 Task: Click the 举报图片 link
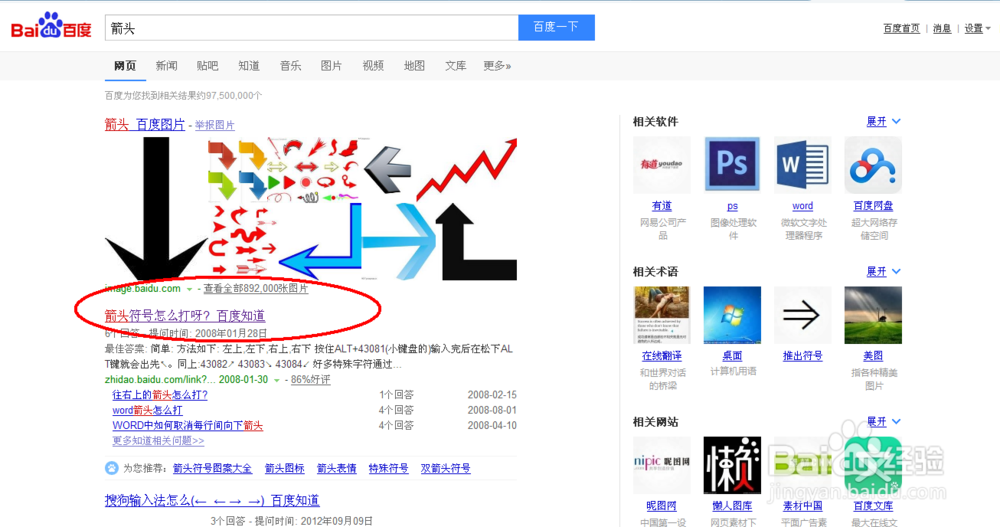tap(215, 125)
